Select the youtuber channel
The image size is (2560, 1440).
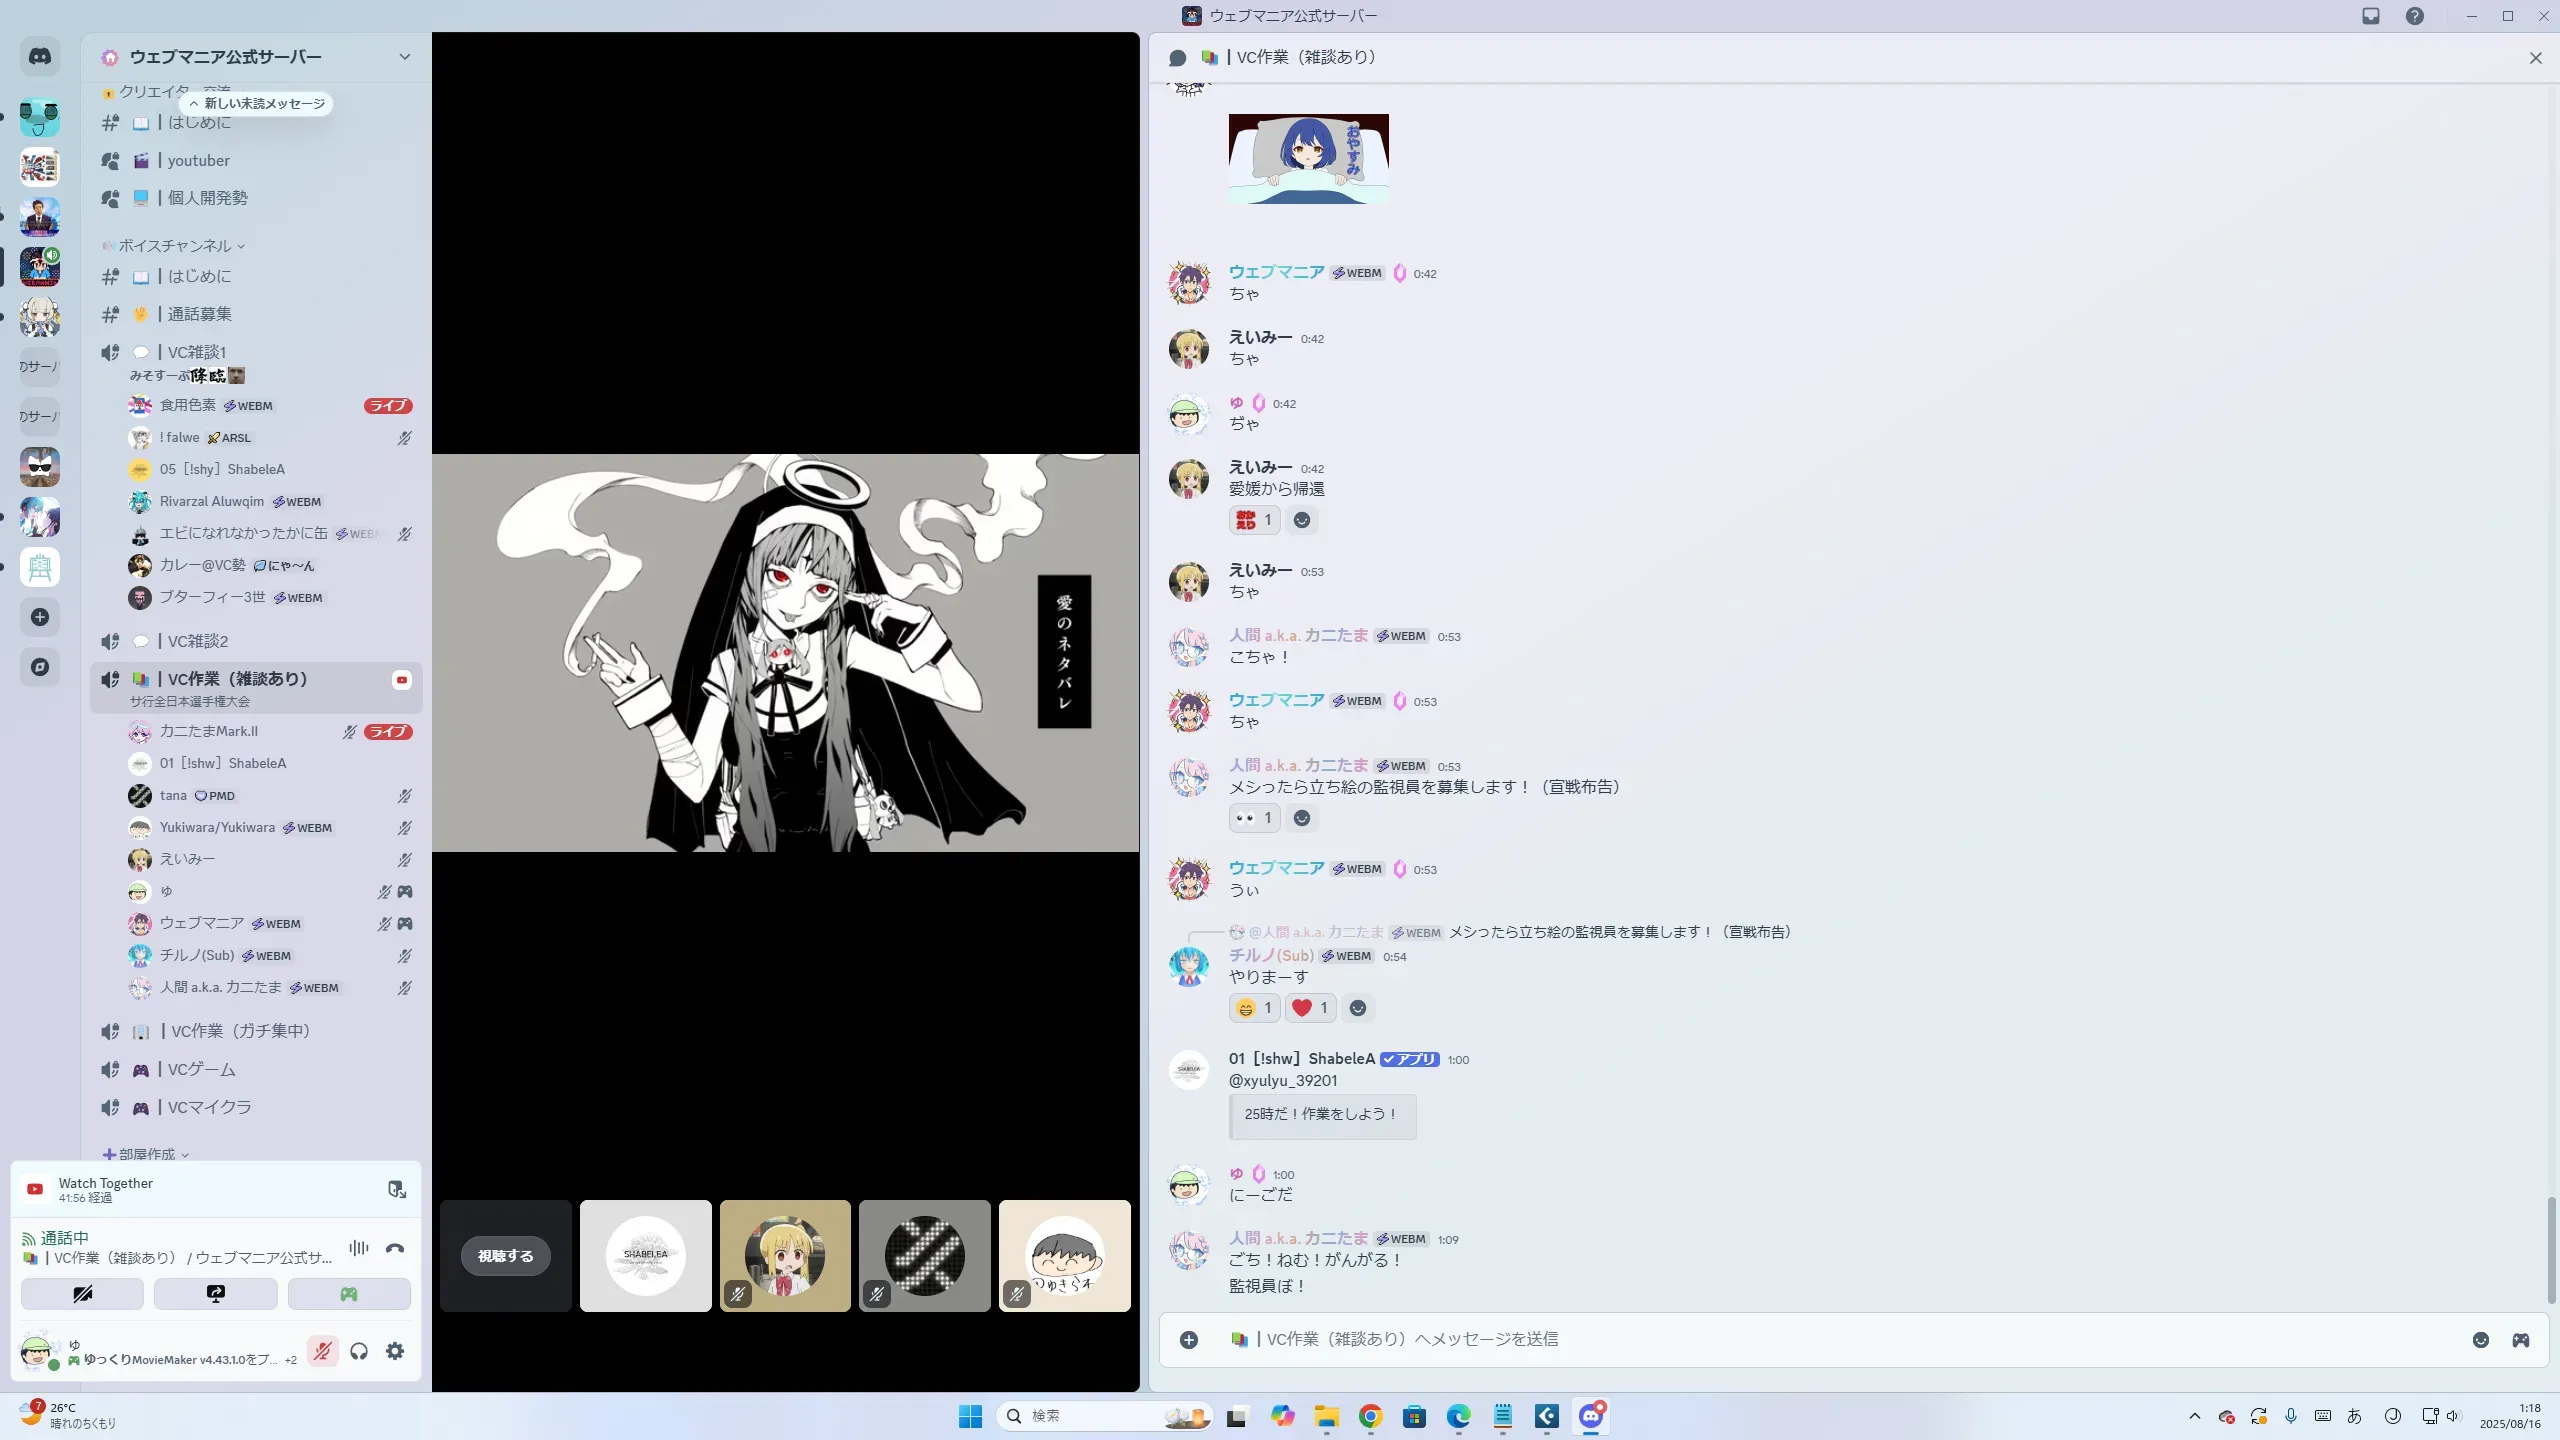[198, 160]
